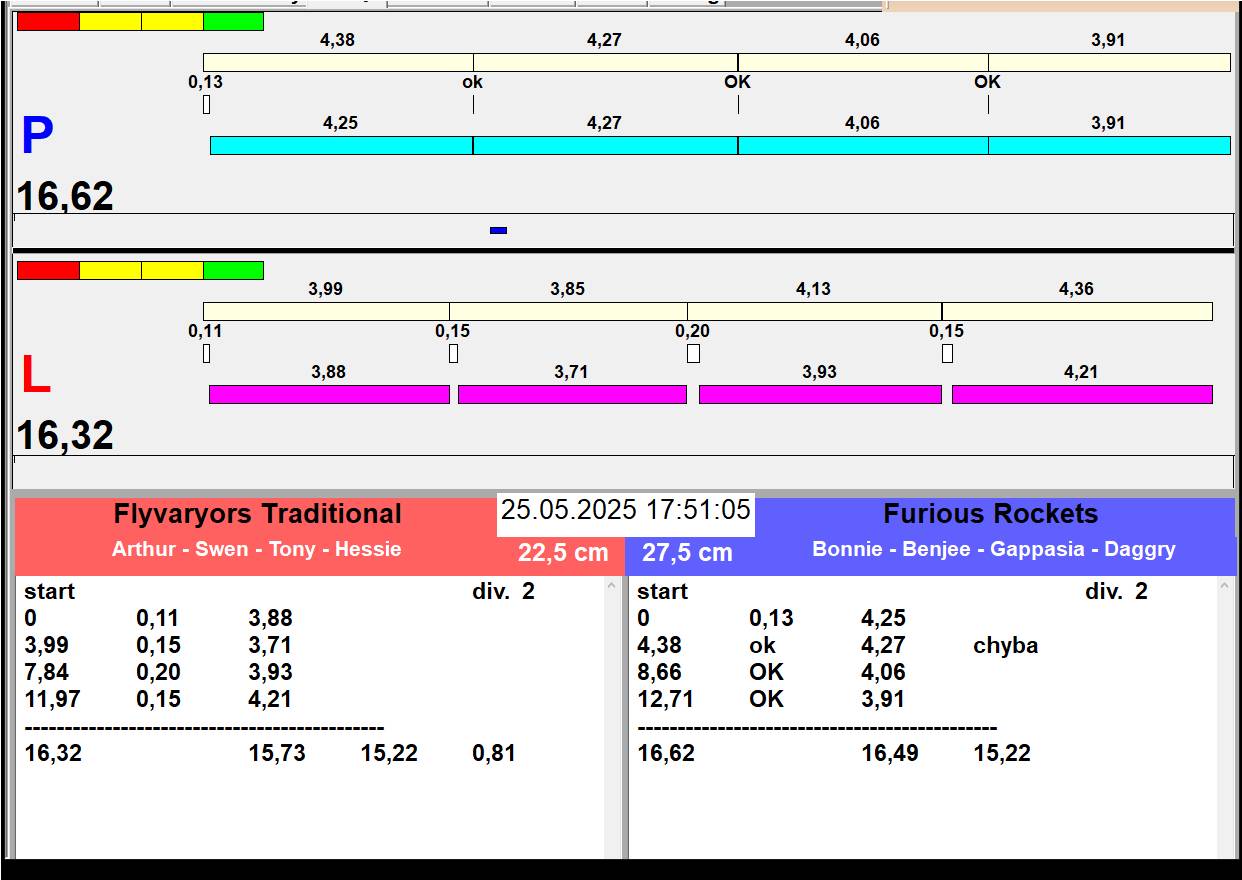Click the small blue marker below lane P
The height and width of the screenshot is (880, 1242).
[x=498, y=231]
